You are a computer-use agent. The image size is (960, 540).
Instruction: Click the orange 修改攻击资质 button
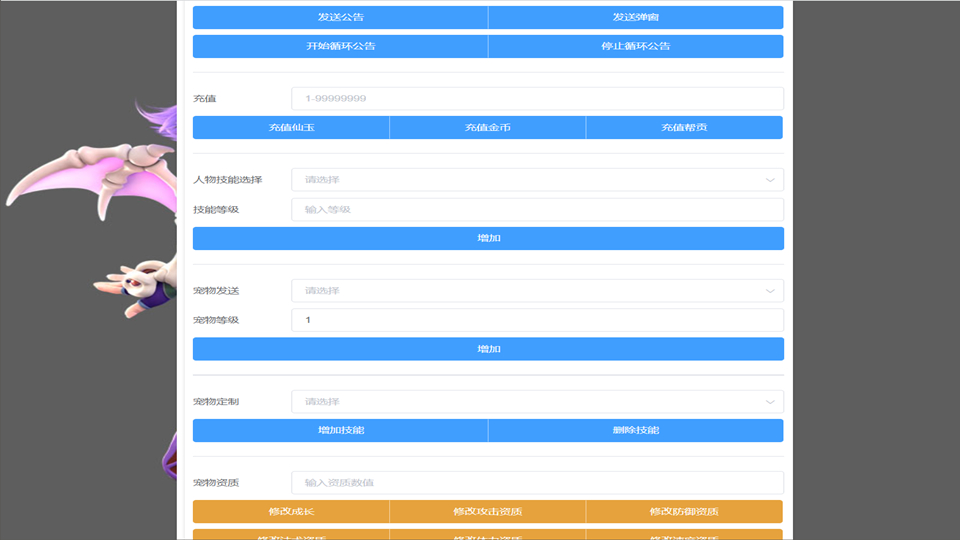pos(487,511)
